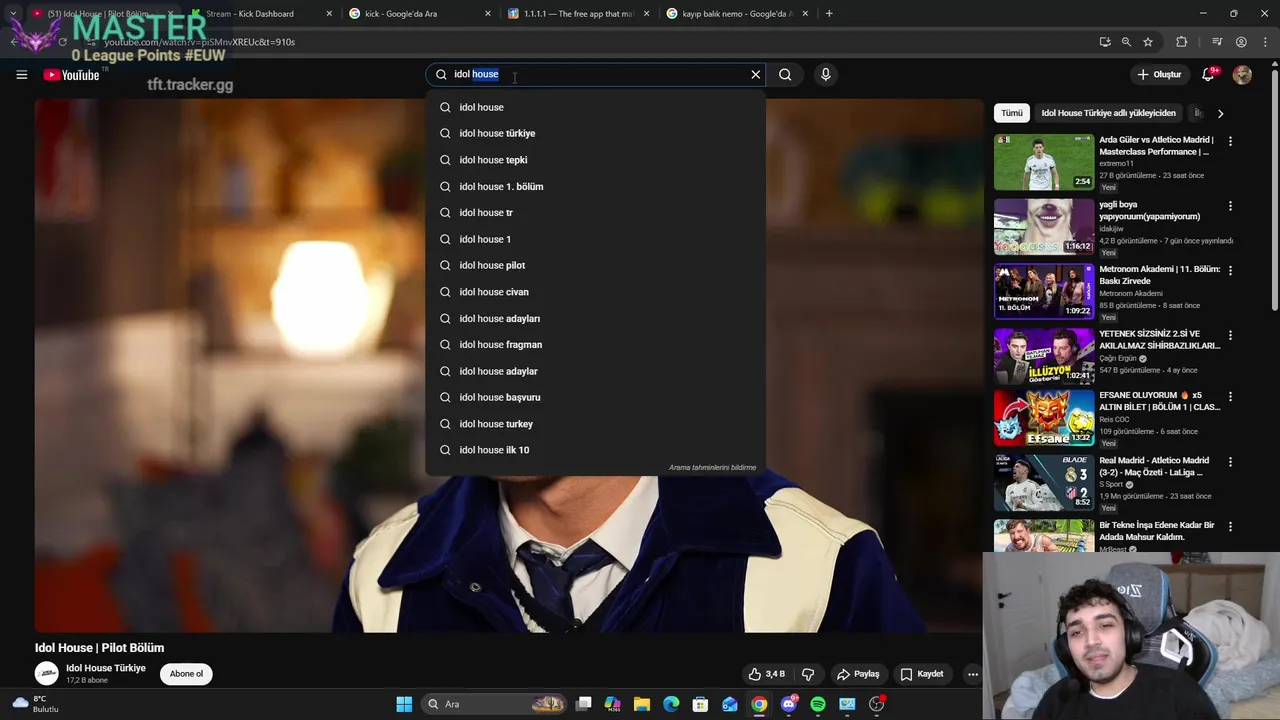Go to the YouTube home logo

72,75
